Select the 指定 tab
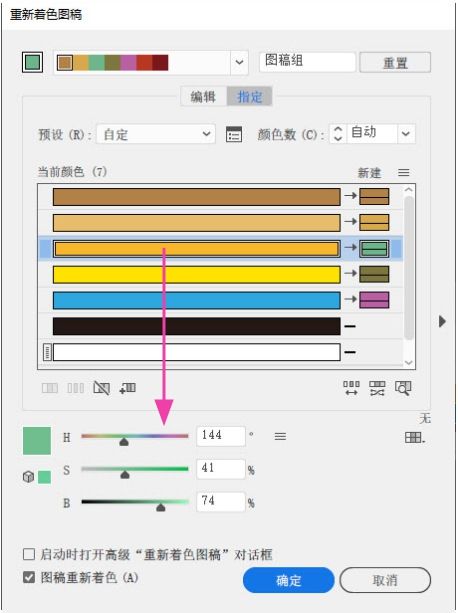Image resolution: width=458 pixels, height=613 pixels. pos(249,97)
